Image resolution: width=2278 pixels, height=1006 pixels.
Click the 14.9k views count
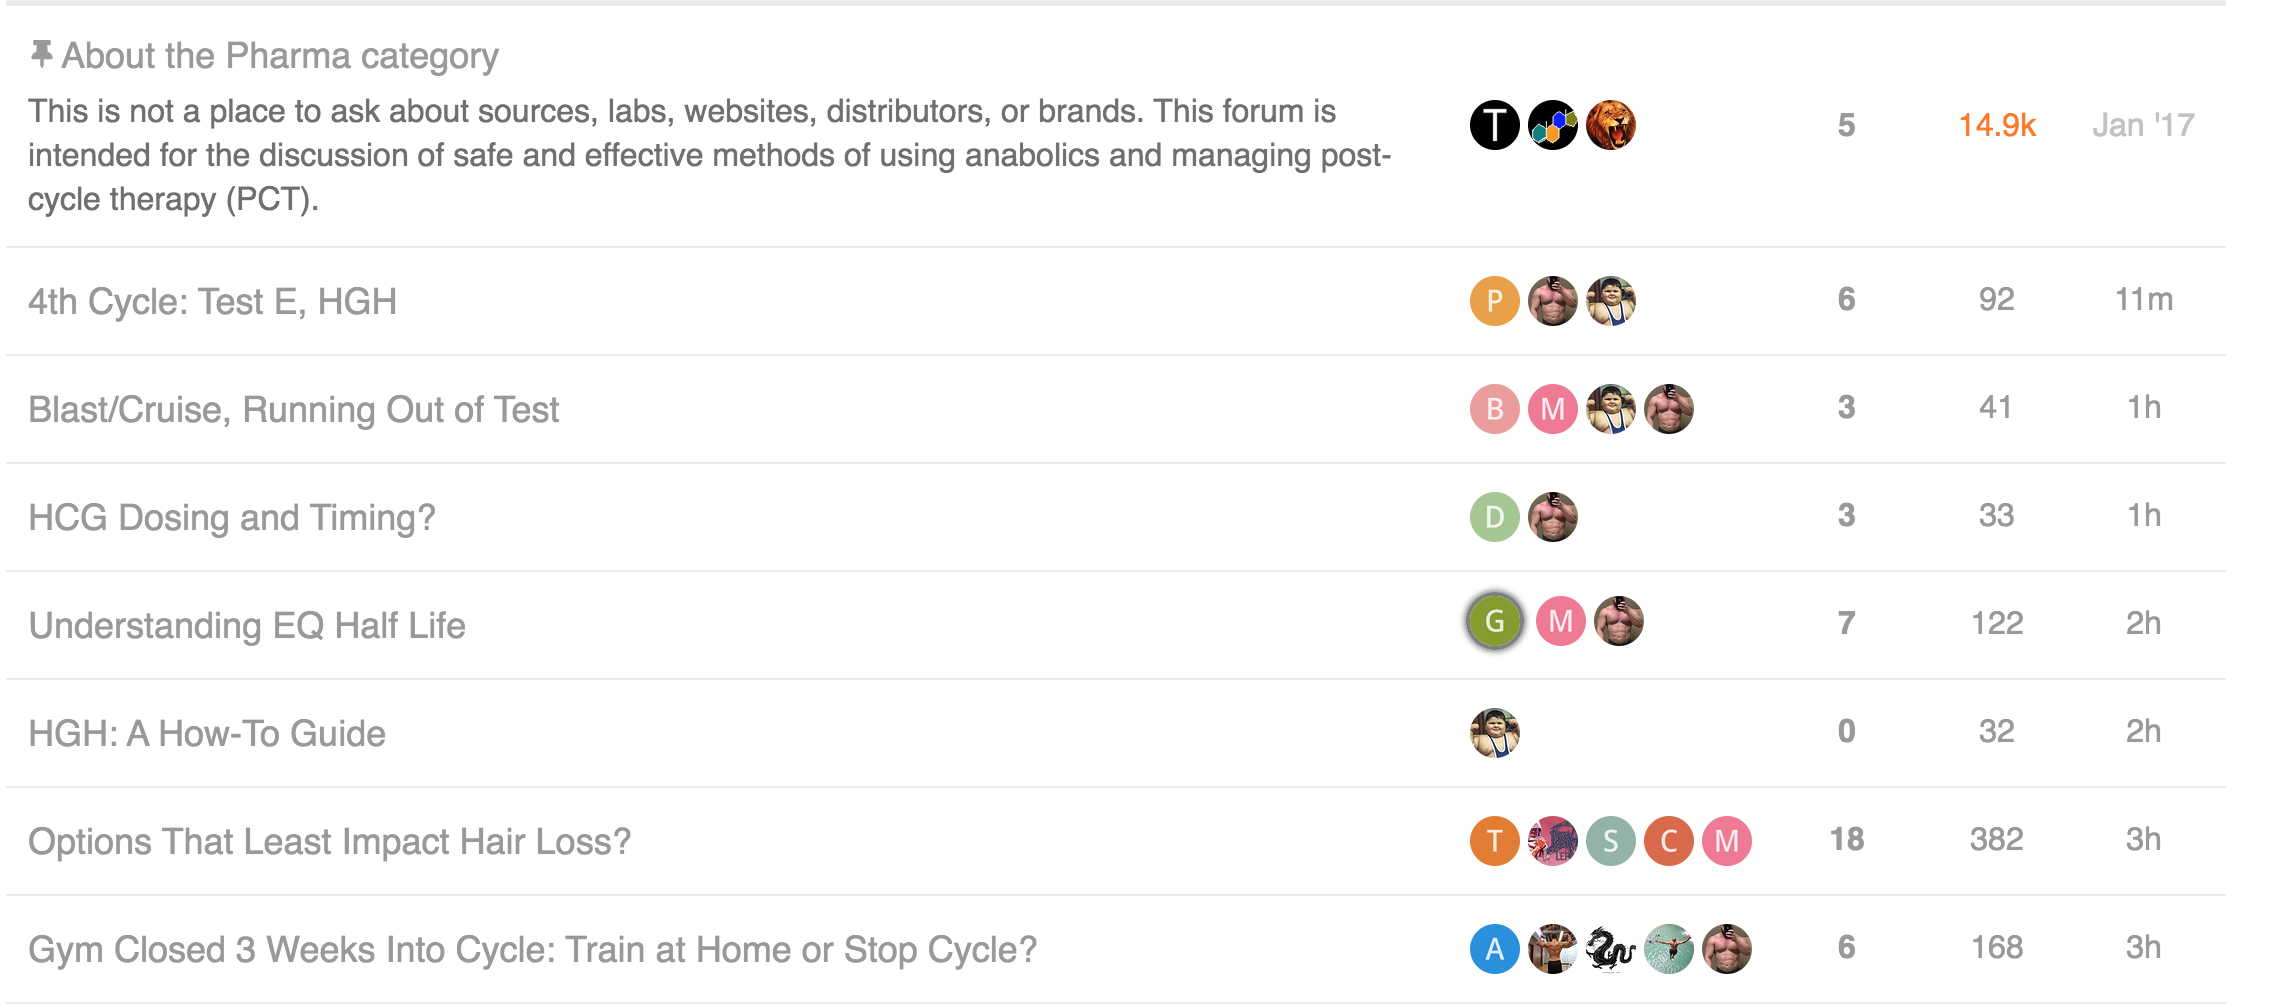(x=1996, y=125)
